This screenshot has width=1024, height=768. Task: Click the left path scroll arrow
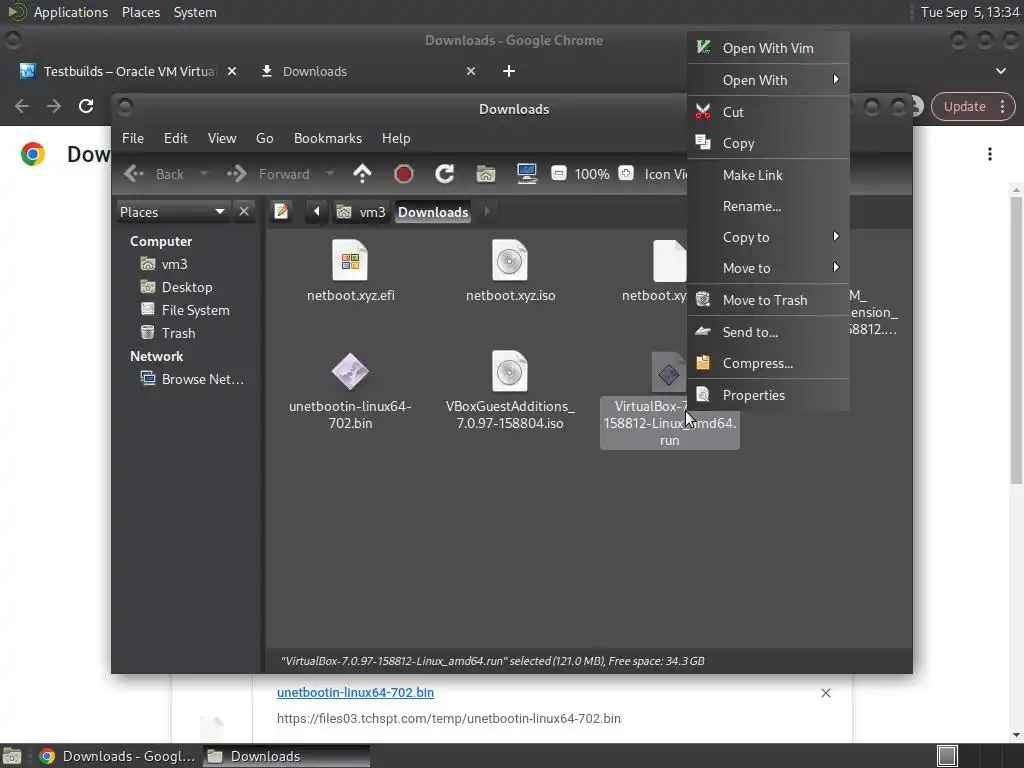pos(317,212)
